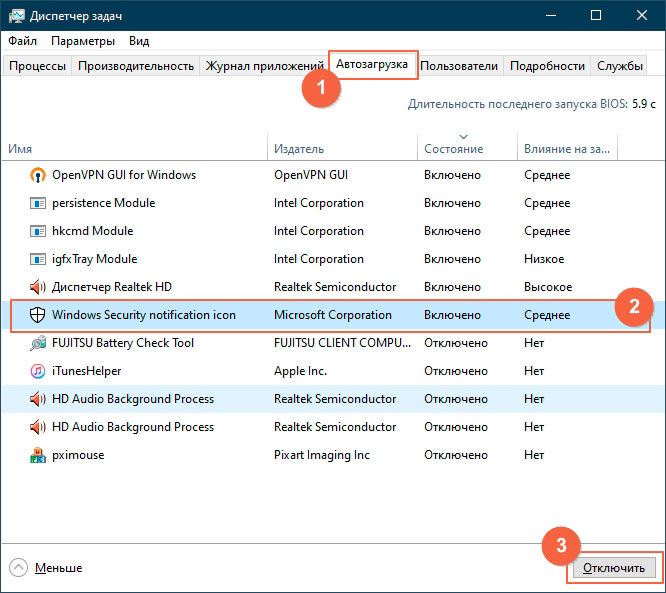Viewport: 666px width, 593px height.
Task: Sort by the Состояние column header
Action: click(x=467, y=148)
